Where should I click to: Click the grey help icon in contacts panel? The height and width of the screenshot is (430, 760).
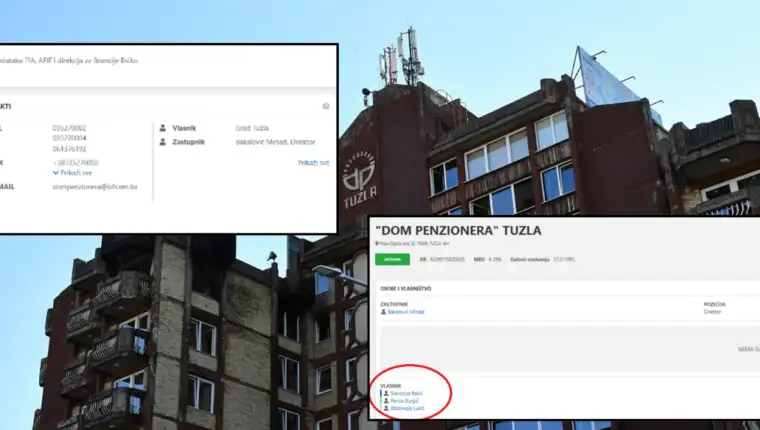point(326,106)
